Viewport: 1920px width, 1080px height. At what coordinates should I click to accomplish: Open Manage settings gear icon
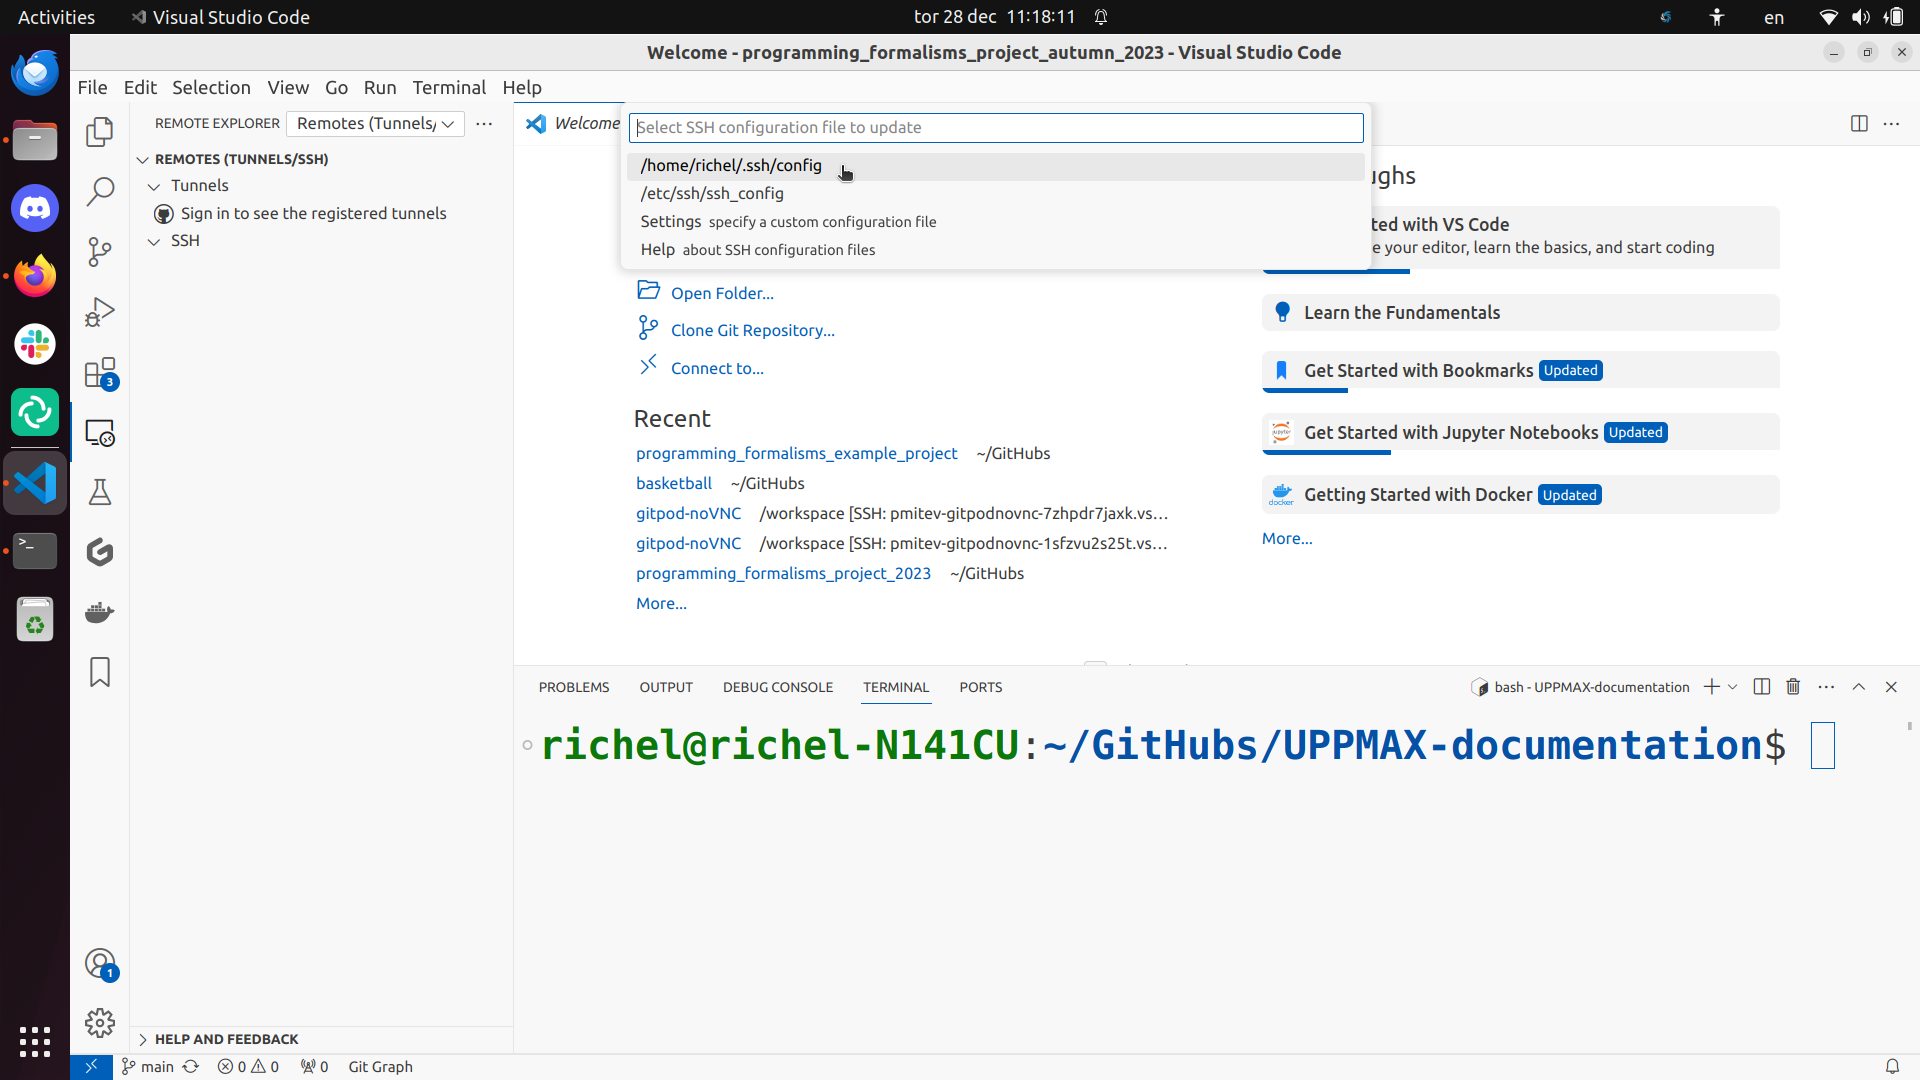(x=100, y=1023)
